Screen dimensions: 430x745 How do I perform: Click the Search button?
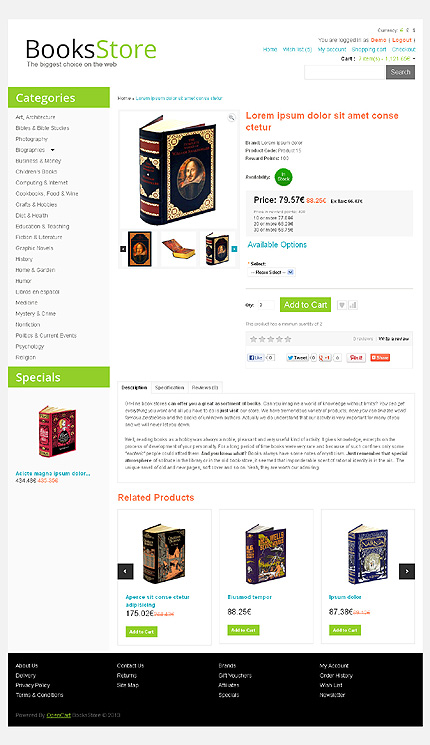coord(400,72)
